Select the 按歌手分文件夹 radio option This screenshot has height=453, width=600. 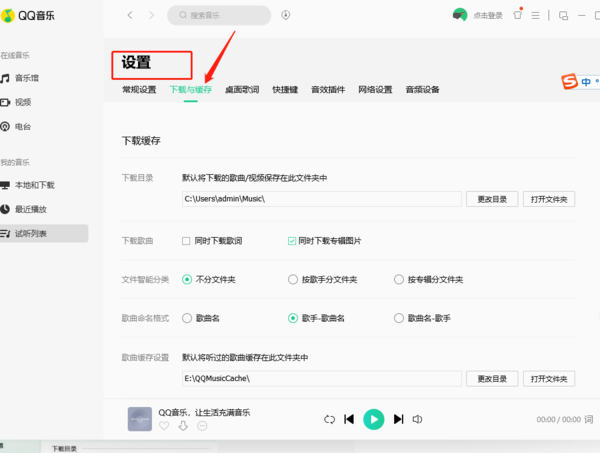click(292, 280)
